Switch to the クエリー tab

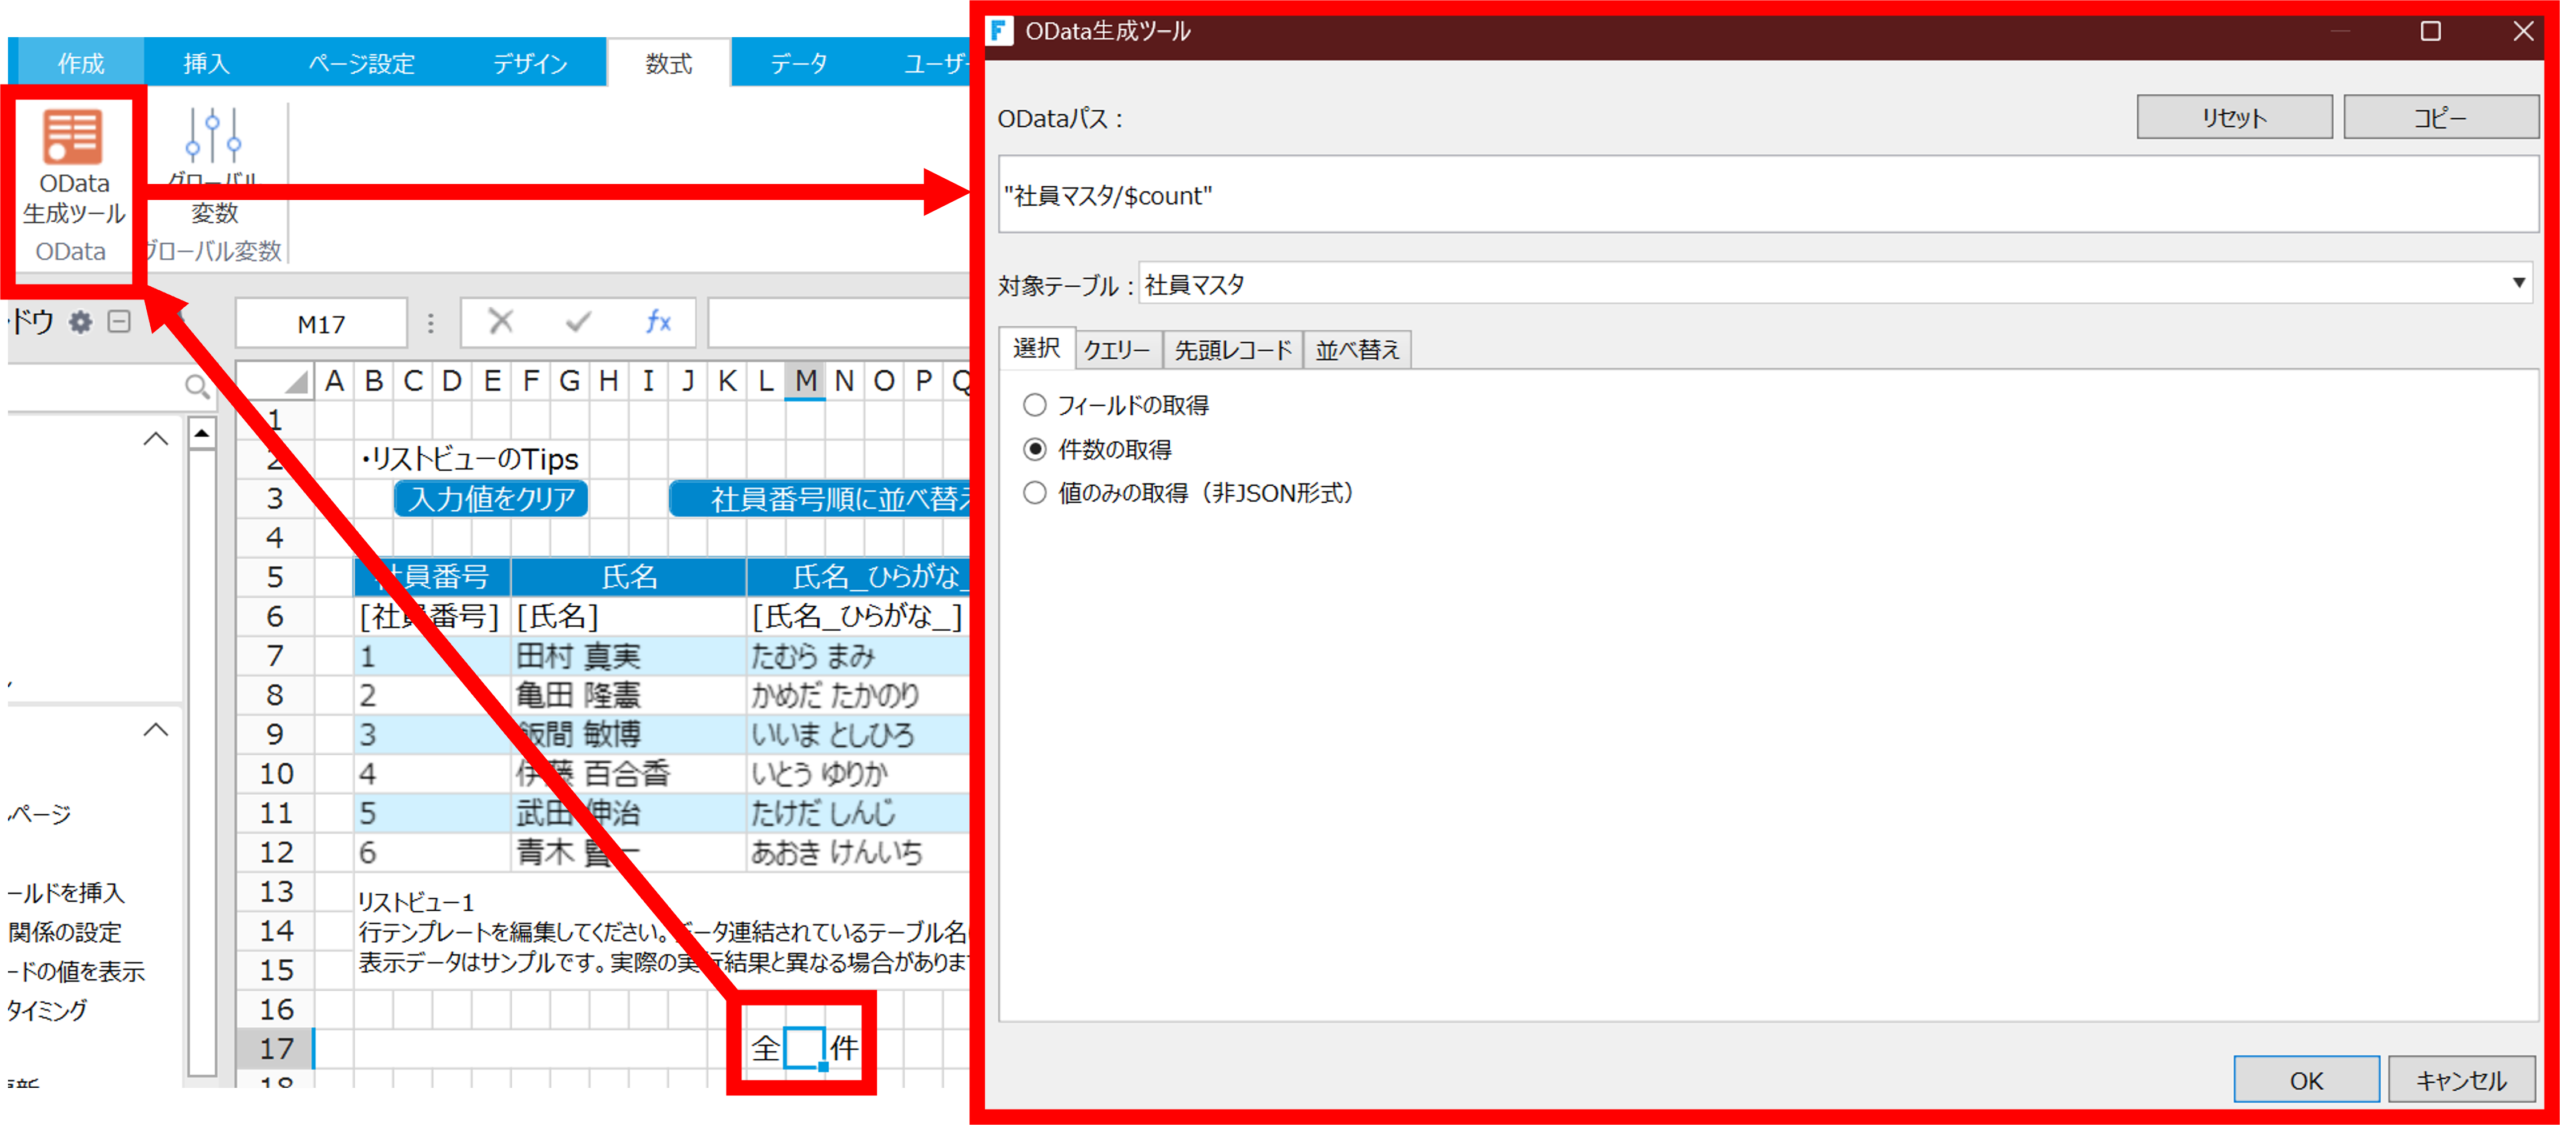click(1117, 350)
